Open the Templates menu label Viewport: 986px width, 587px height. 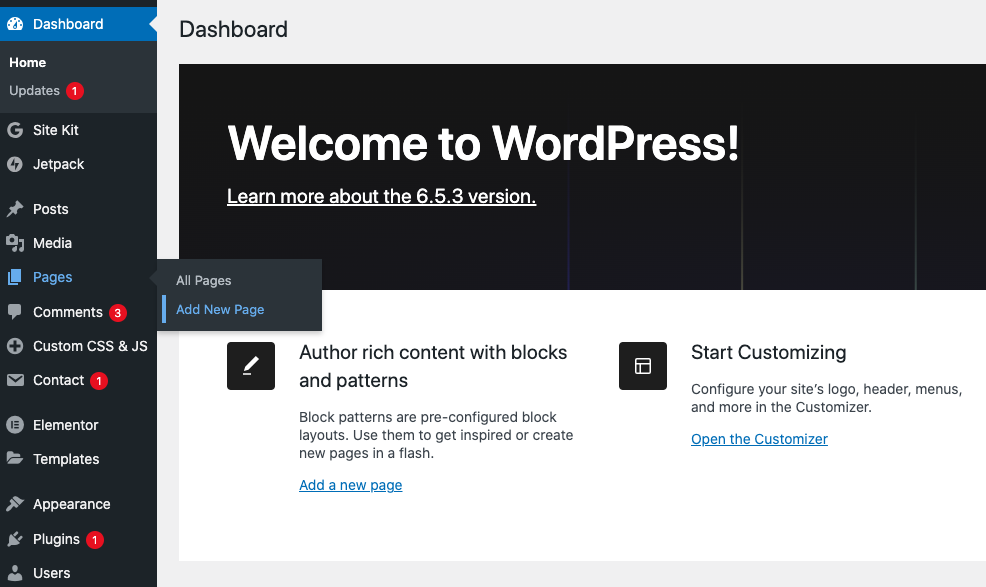[66, 459]
